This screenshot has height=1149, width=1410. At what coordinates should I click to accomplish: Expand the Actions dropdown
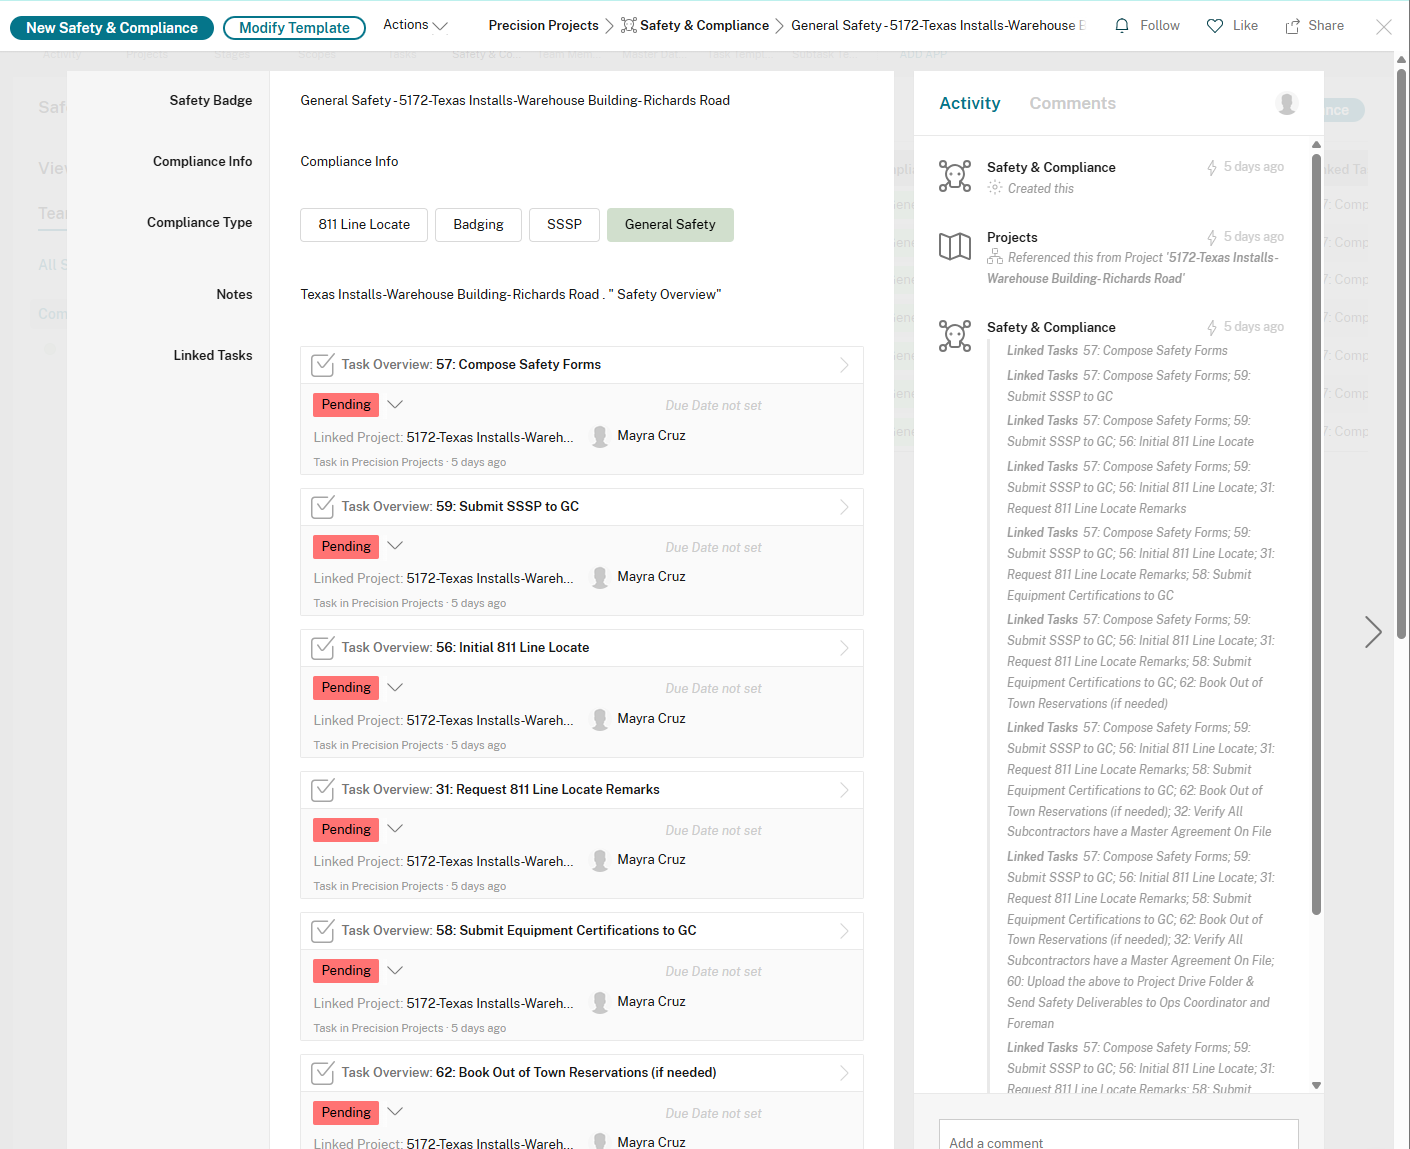coord(414,24)
